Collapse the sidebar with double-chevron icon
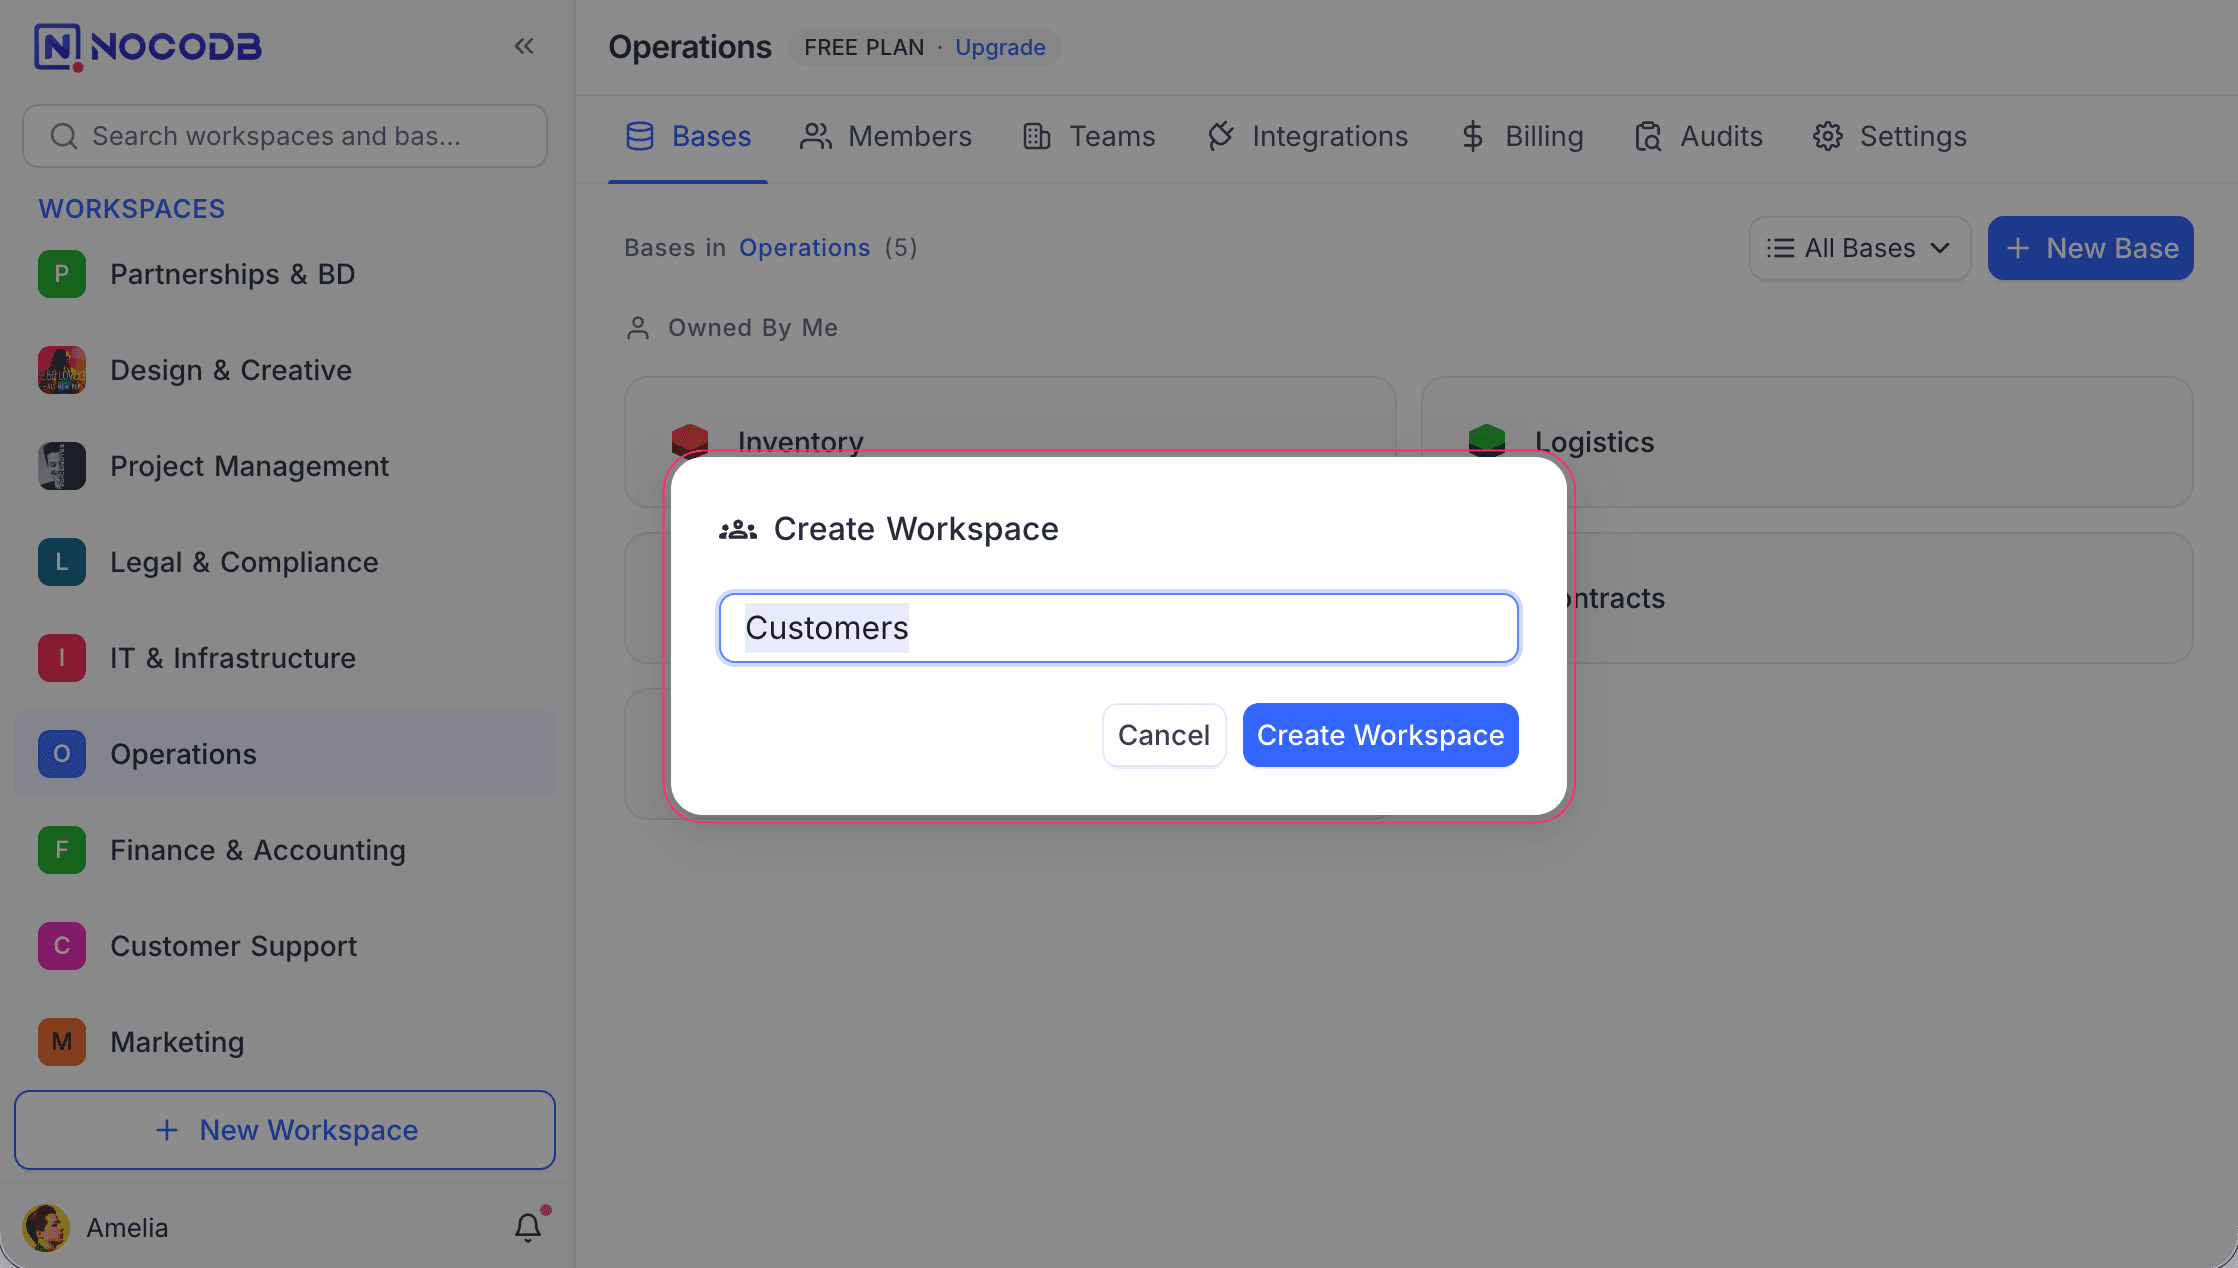Screen dimensions: 2238x1268 (x=524, y=46)
